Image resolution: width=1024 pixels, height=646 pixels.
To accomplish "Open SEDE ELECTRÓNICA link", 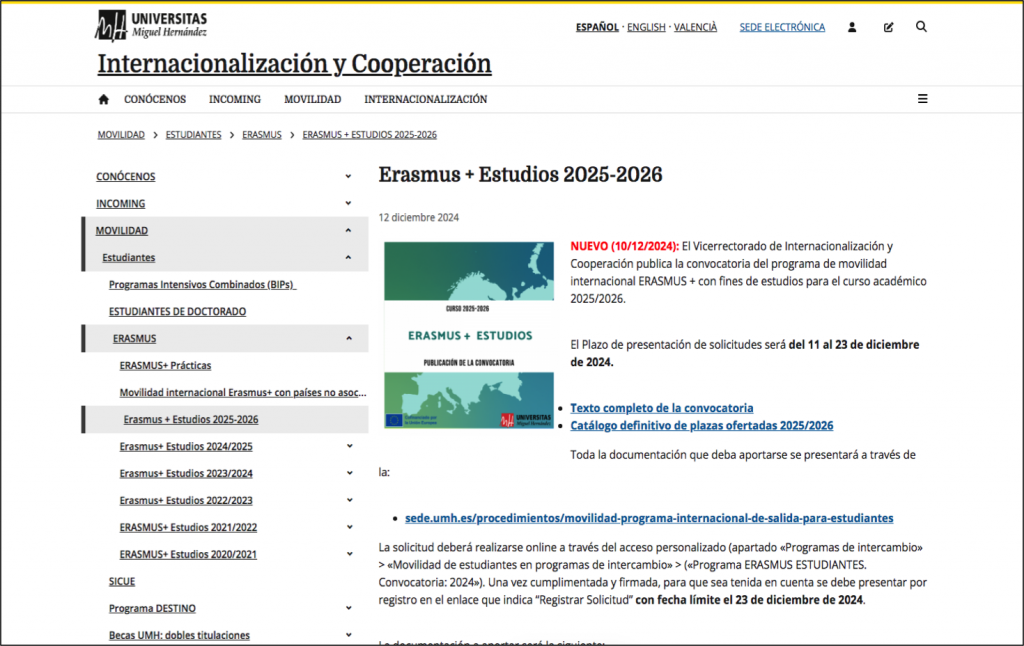I will tap(782, 27).
